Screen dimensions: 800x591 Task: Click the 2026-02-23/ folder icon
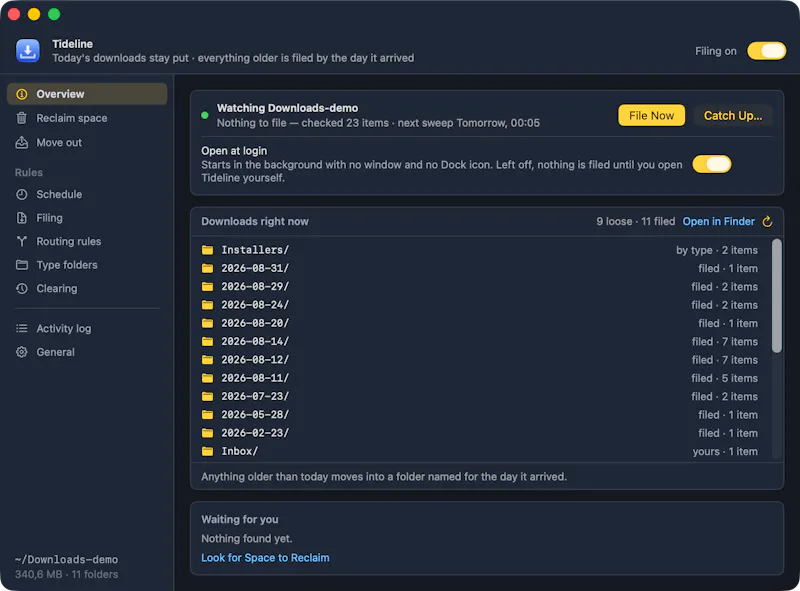coord(207,433)
